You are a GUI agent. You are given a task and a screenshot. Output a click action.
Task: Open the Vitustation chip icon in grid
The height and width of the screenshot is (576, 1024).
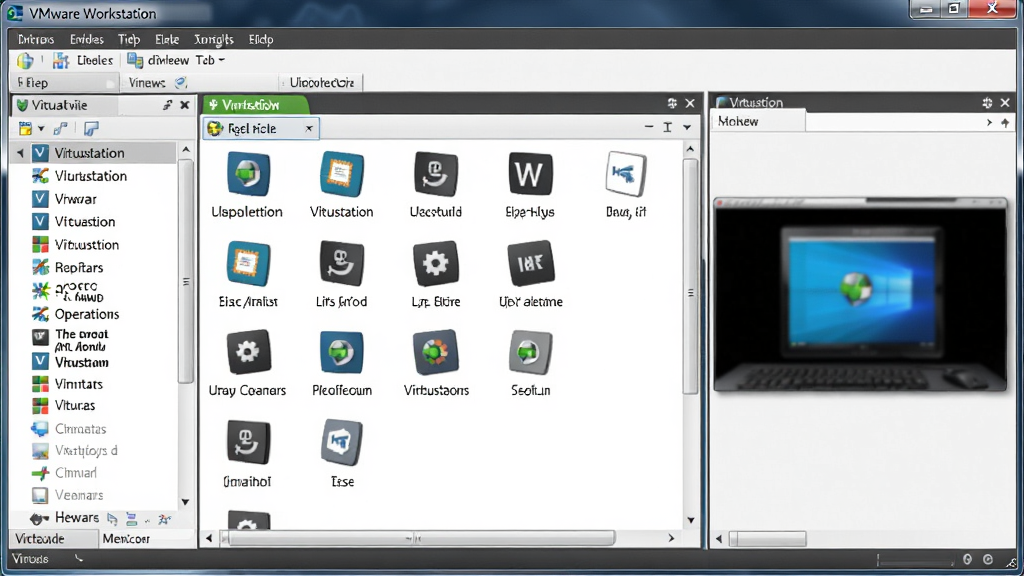(x=342, y=174)
